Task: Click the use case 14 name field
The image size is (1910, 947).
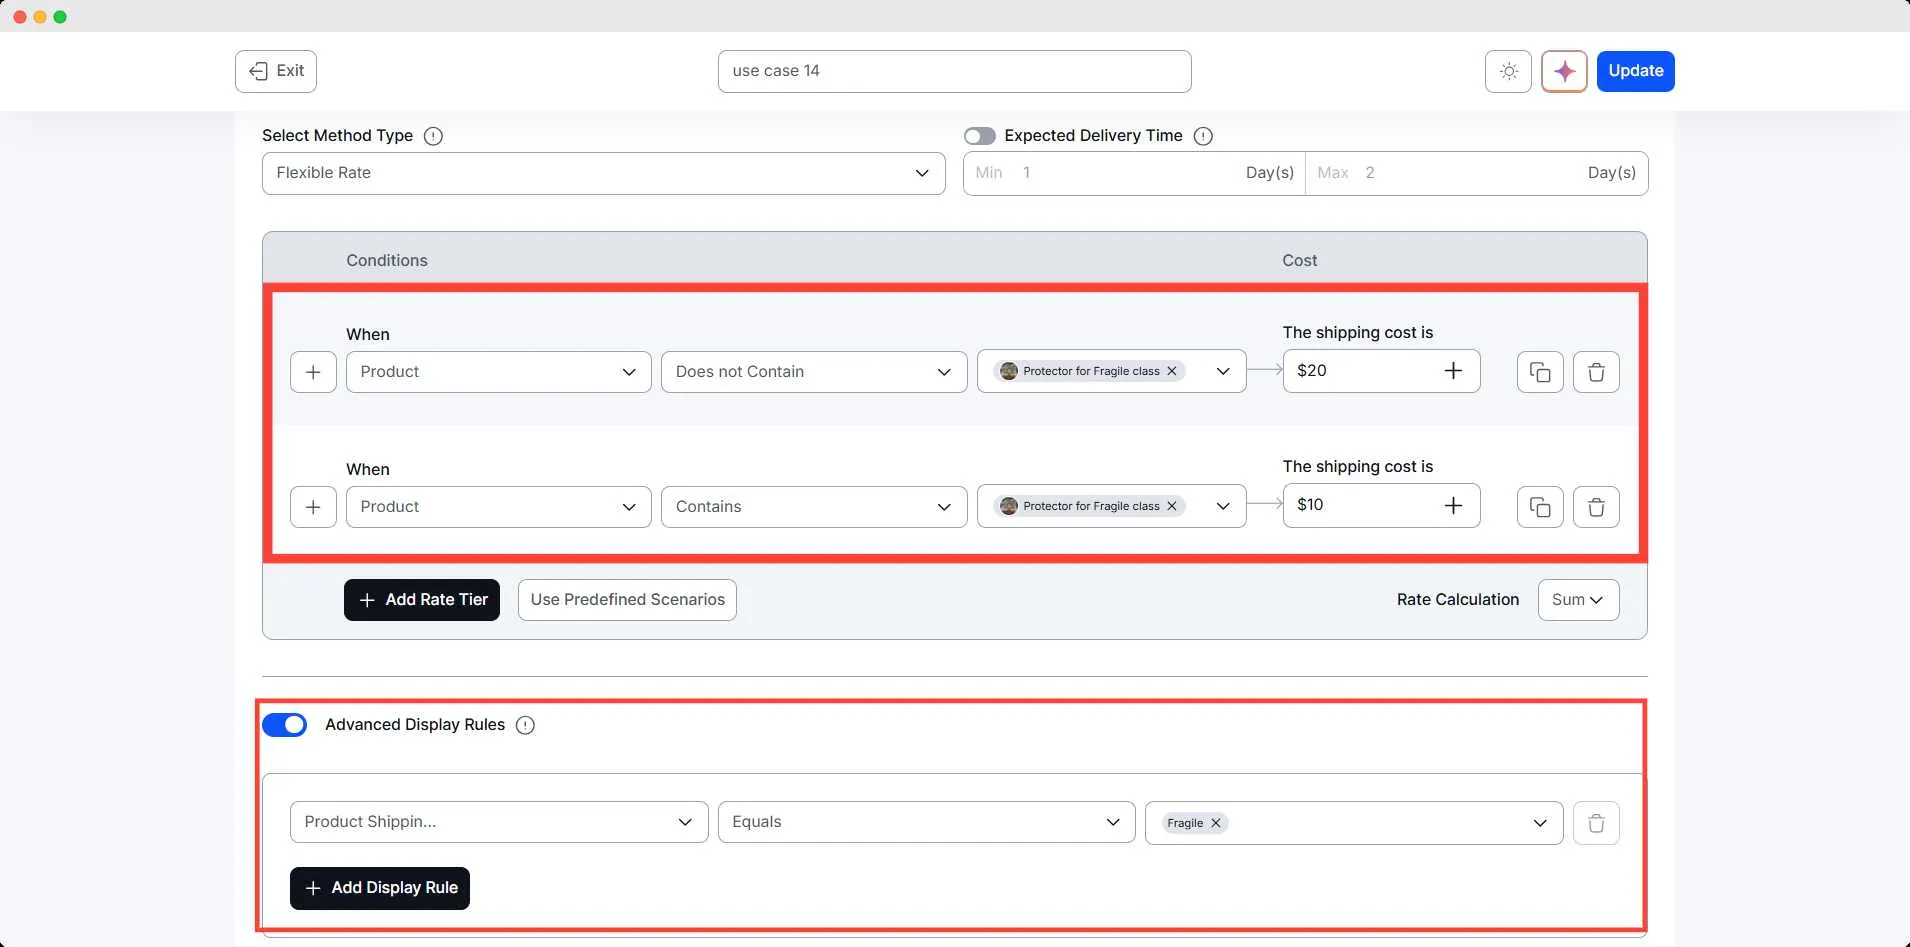Action: (x=954, y=71)
